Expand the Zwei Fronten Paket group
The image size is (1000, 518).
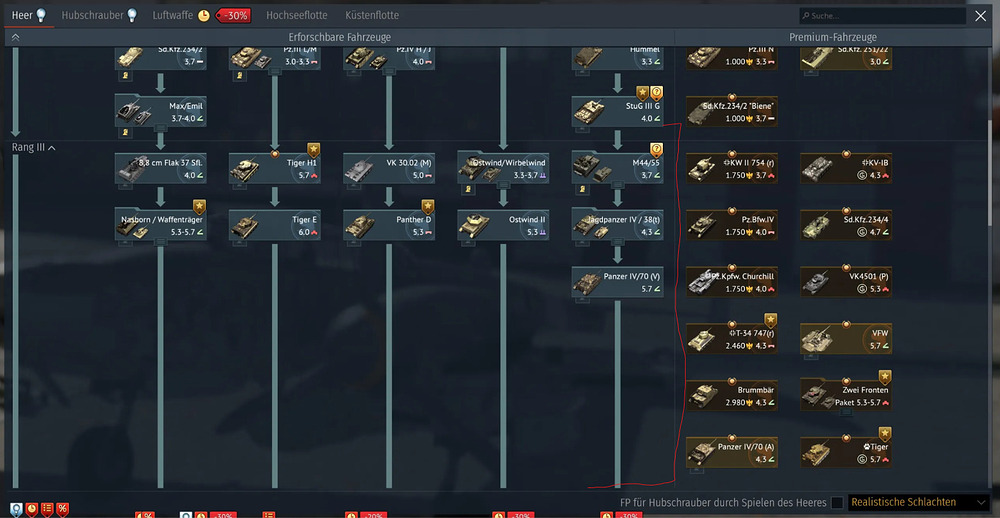click(846, 412)
